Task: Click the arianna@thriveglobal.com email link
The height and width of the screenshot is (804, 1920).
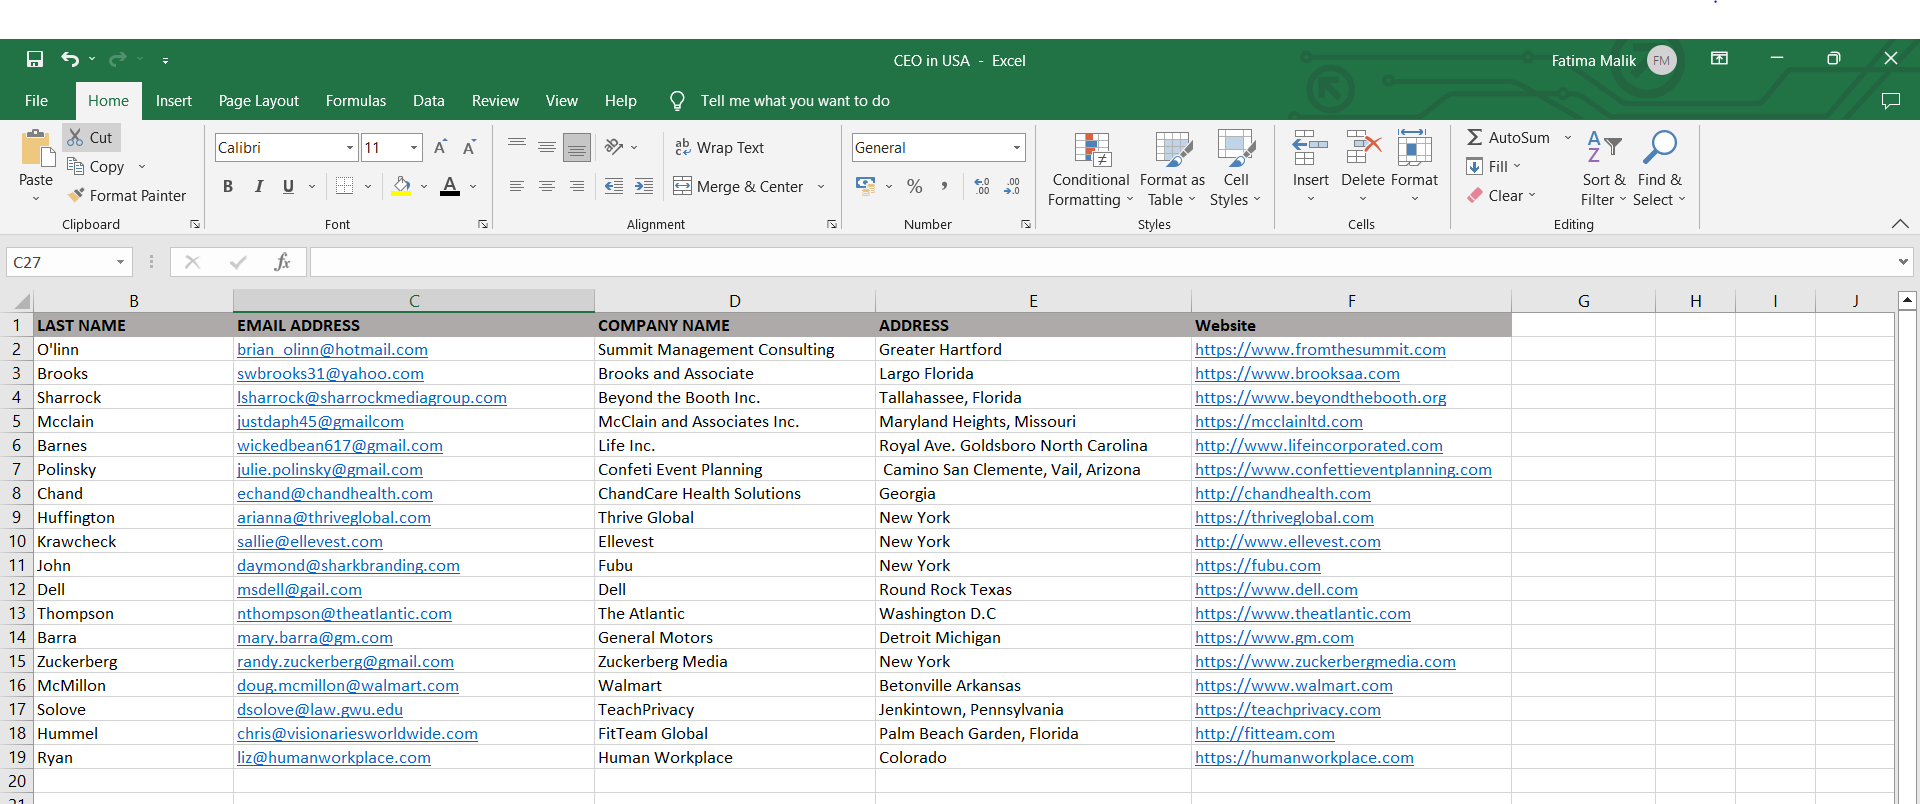Action: pos(333,518)
